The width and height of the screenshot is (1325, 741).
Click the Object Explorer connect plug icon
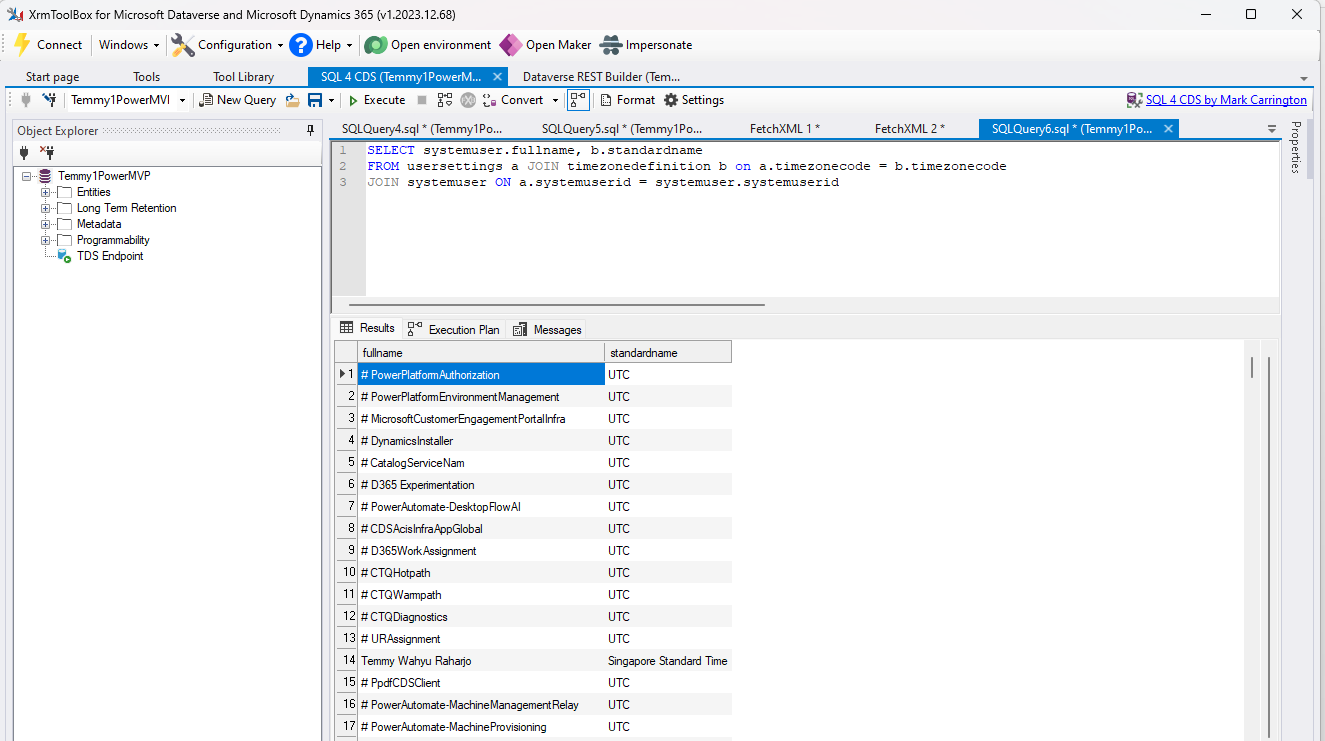(x=25, y=152)
